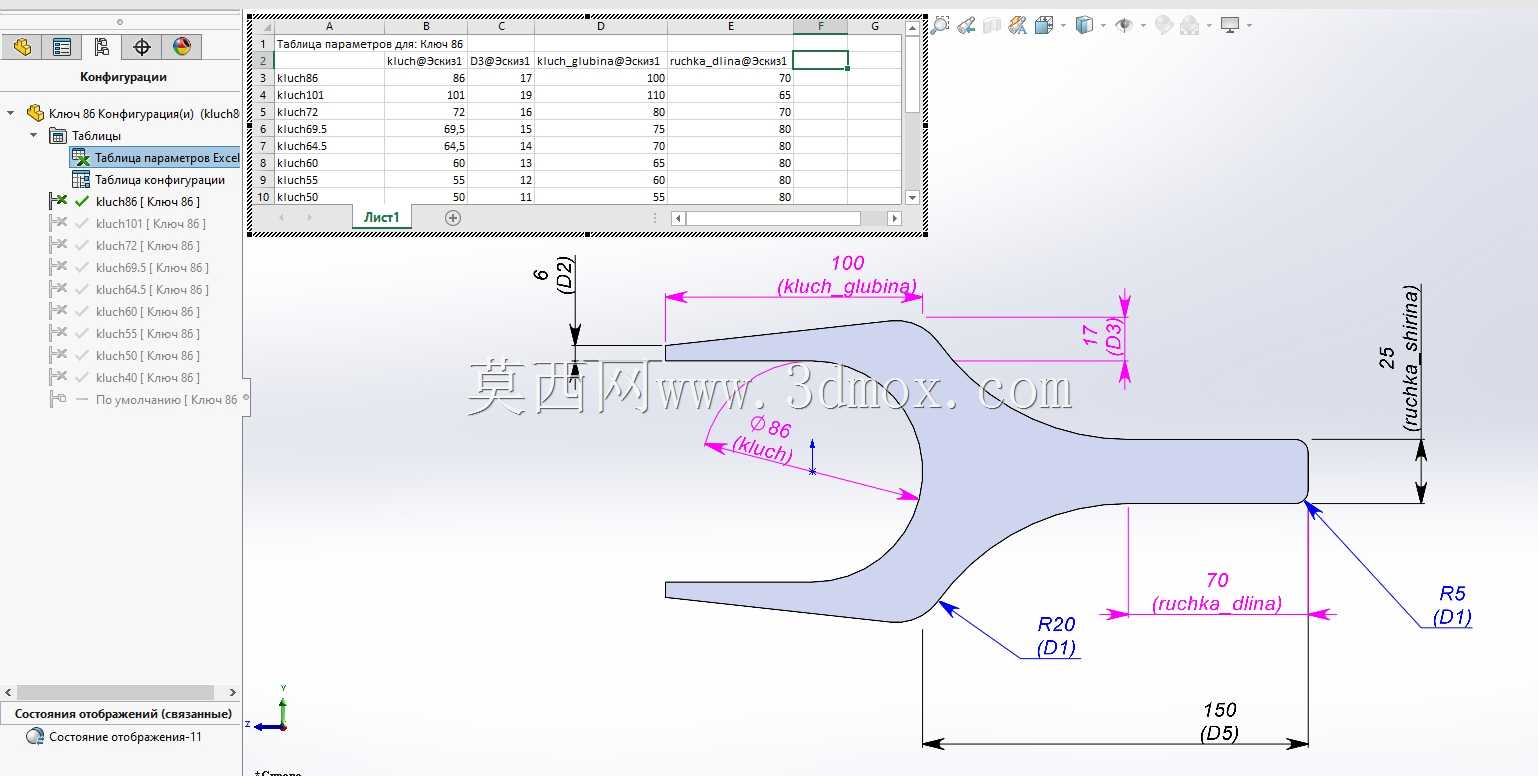Image resolution: width=1538 pixels, height=776 pixels.
Task: Click the left panel horizontal scrollbar right arrow
Action: point(233,692)
